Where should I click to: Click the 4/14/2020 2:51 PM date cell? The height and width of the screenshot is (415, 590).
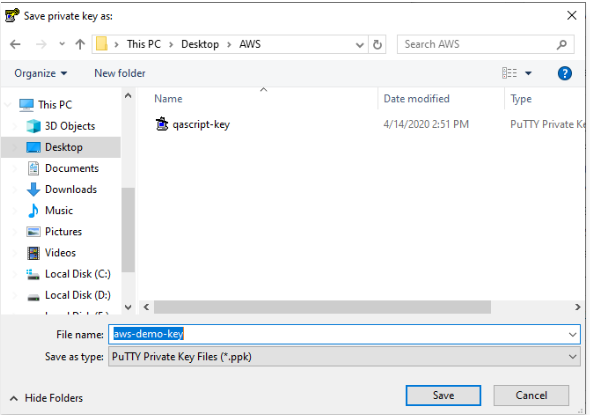[x=426, y=125]
